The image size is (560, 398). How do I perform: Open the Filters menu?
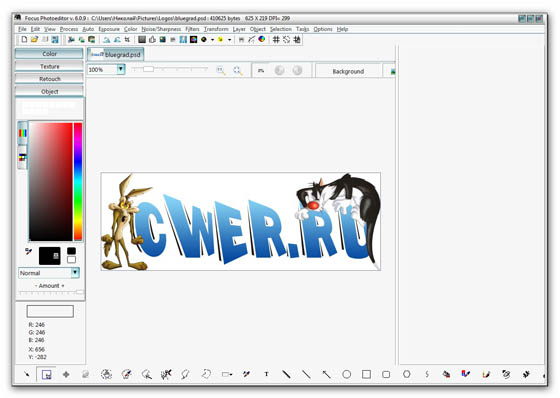pyautogui.click(x=192, y=29)
